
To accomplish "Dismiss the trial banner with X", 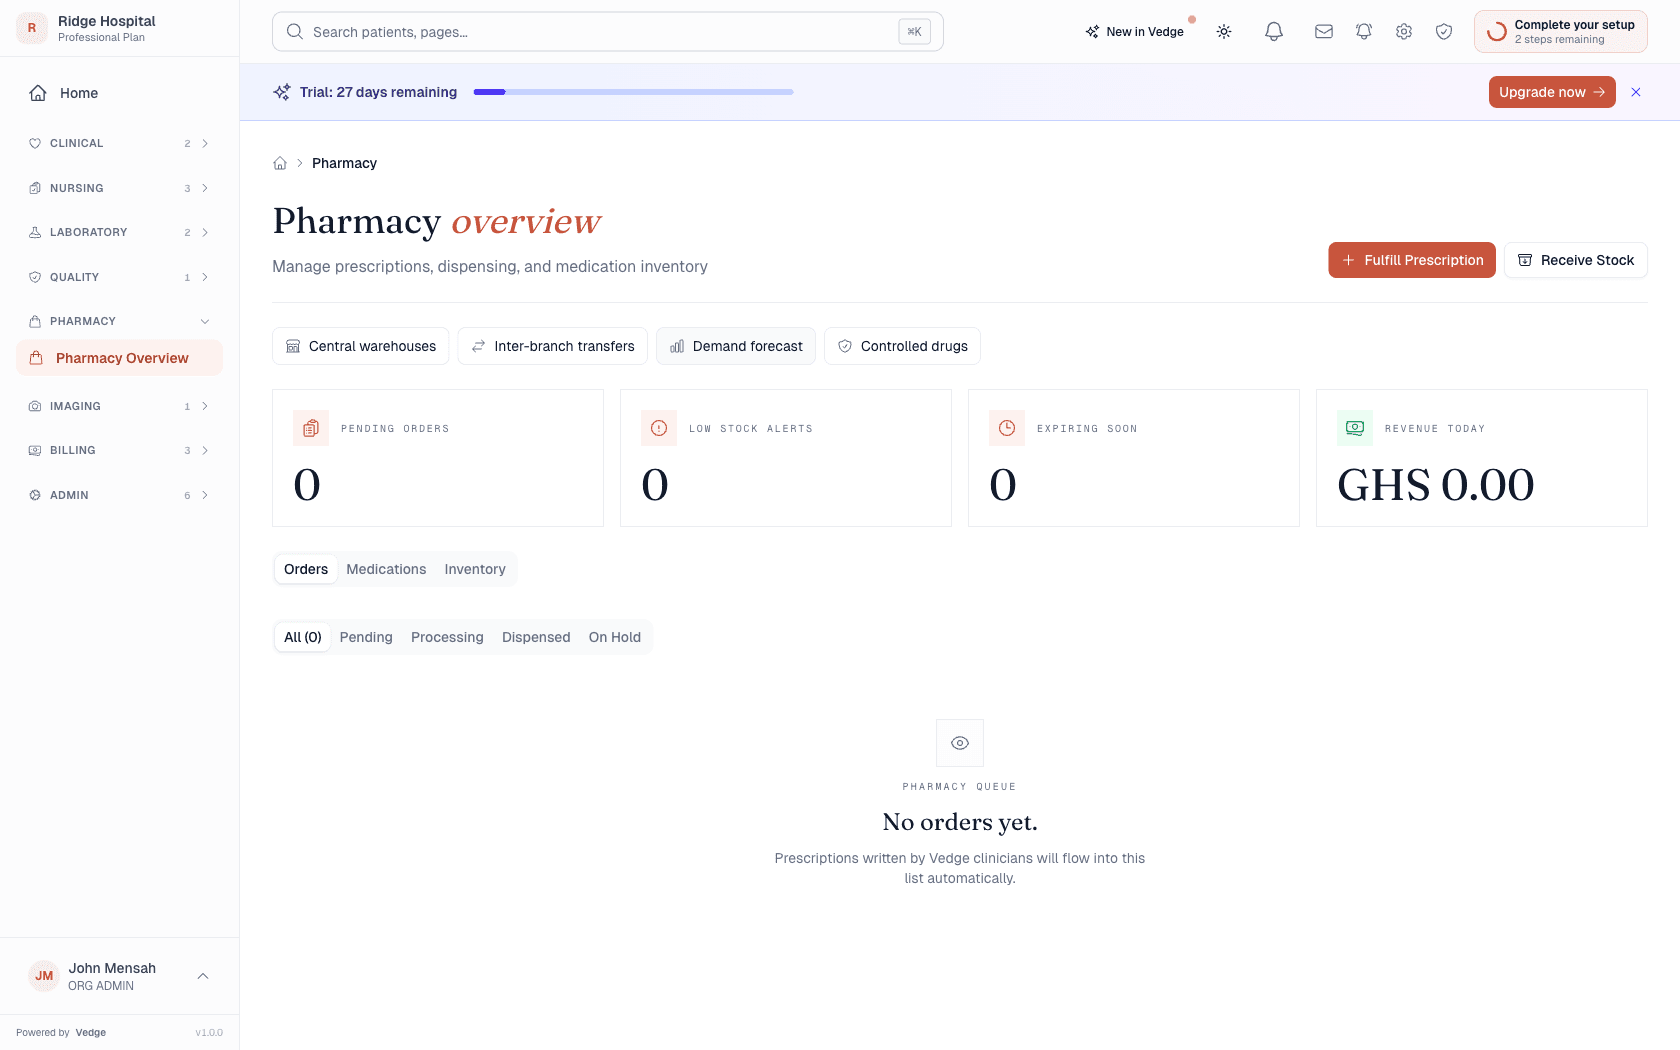I will click(1636, 92).
